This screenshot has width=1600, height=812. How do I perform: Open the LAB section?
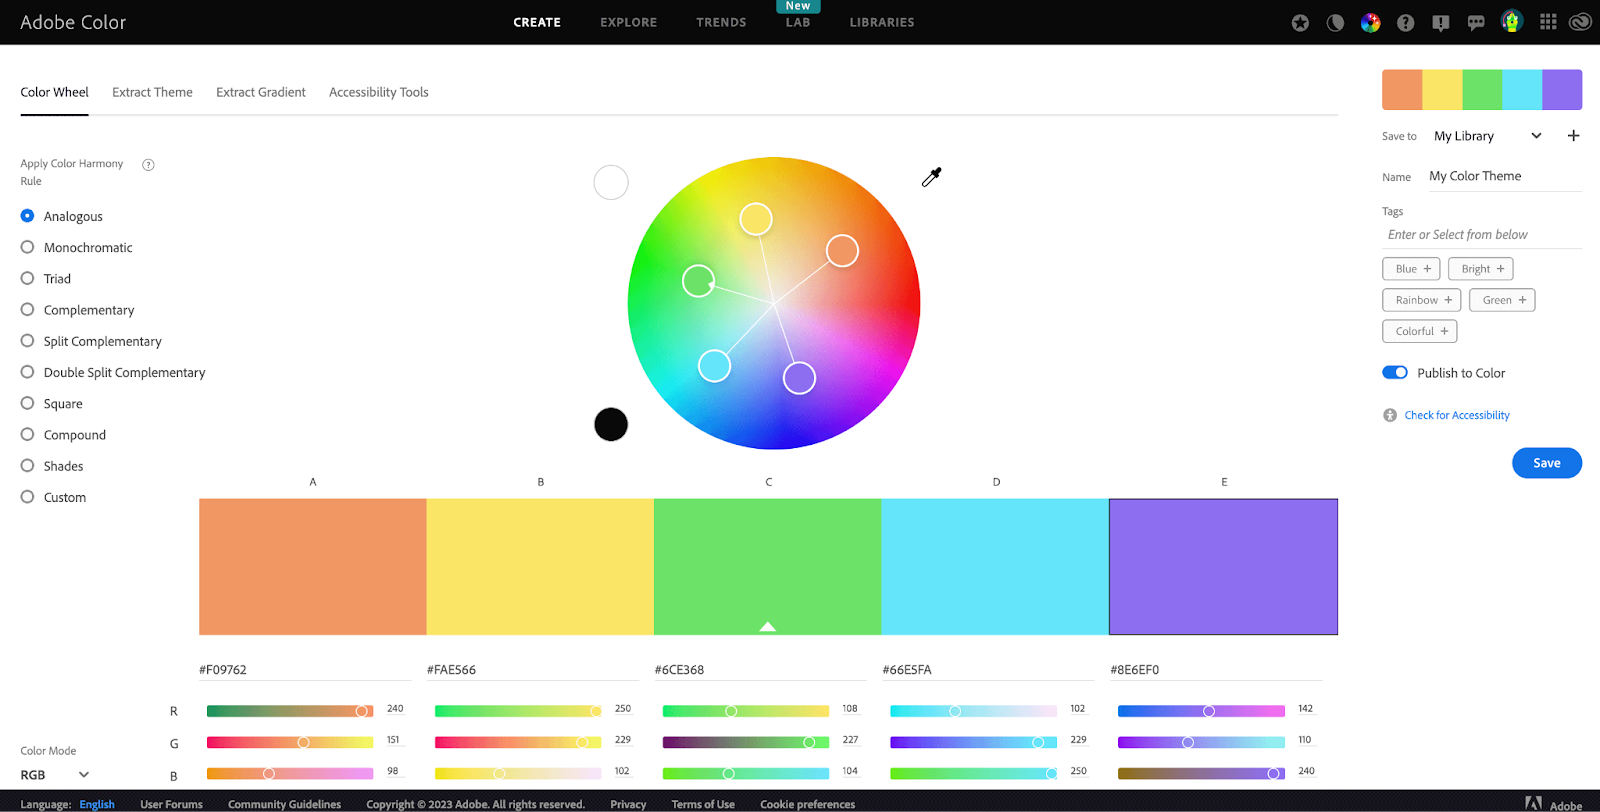pyautogui.click(x=798, y=22)
